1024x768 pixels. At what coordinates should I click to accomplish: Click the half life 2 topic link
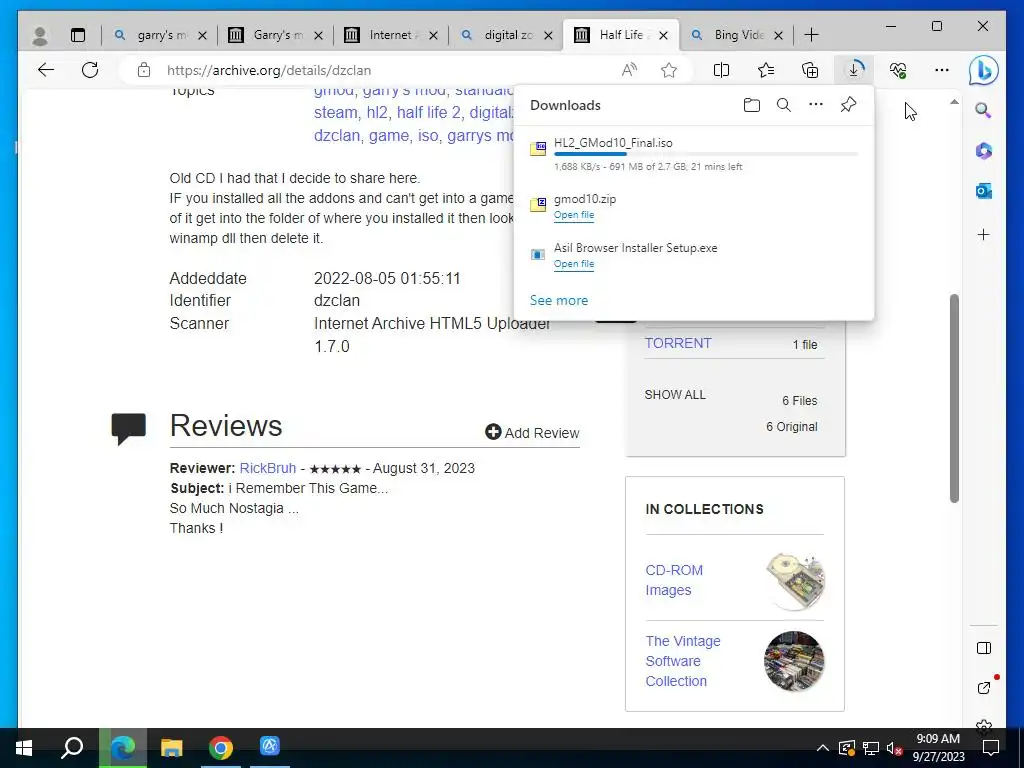[x=428, y=113]
